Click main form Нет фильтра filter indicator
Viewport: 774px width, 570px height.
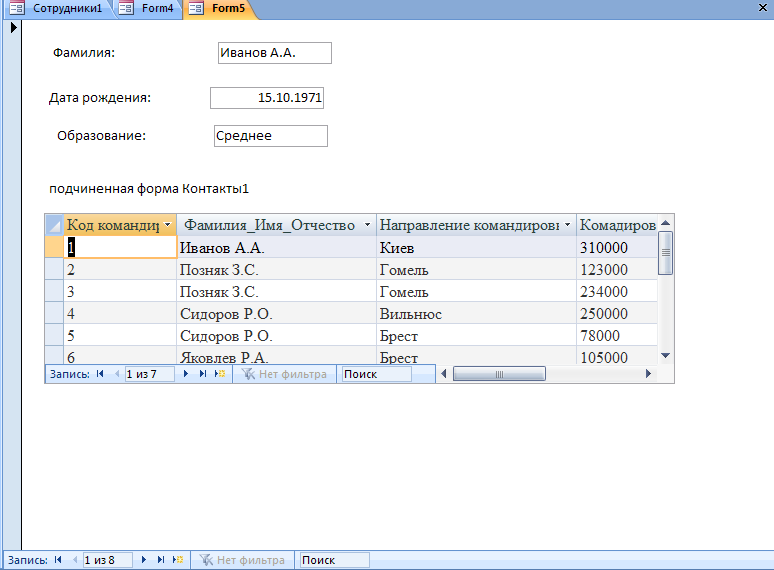[x=242, y=560]
